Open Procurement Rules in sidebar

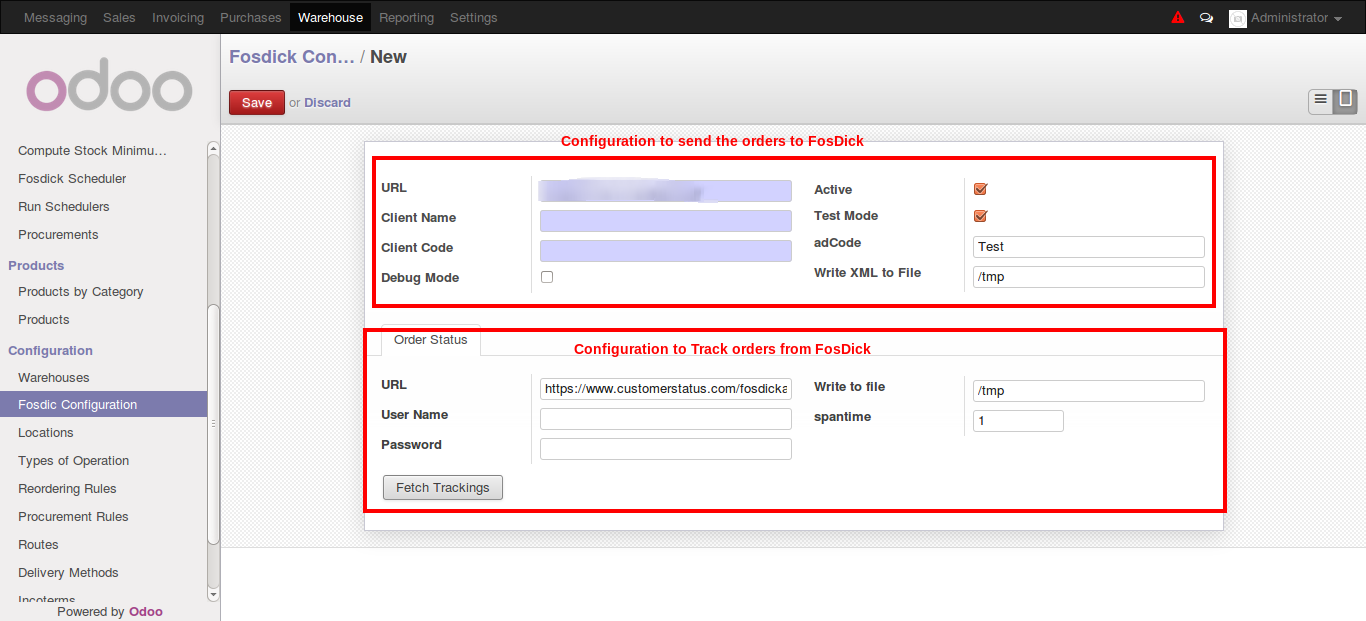tap(73, 517)
